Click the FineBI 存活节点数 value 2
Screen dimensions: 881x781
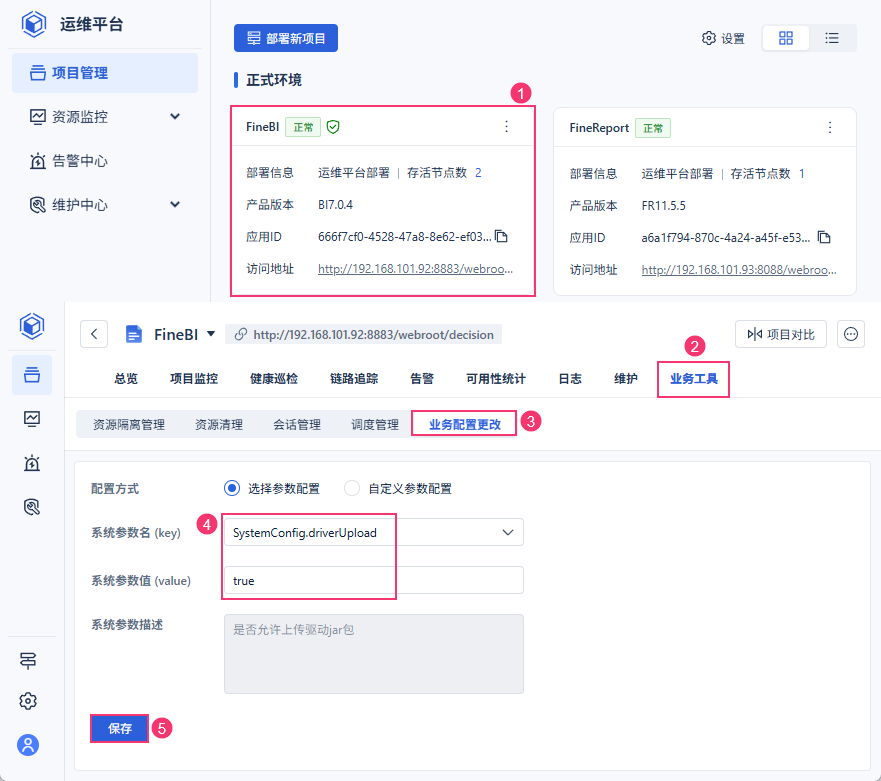click(x=478, y=172)
